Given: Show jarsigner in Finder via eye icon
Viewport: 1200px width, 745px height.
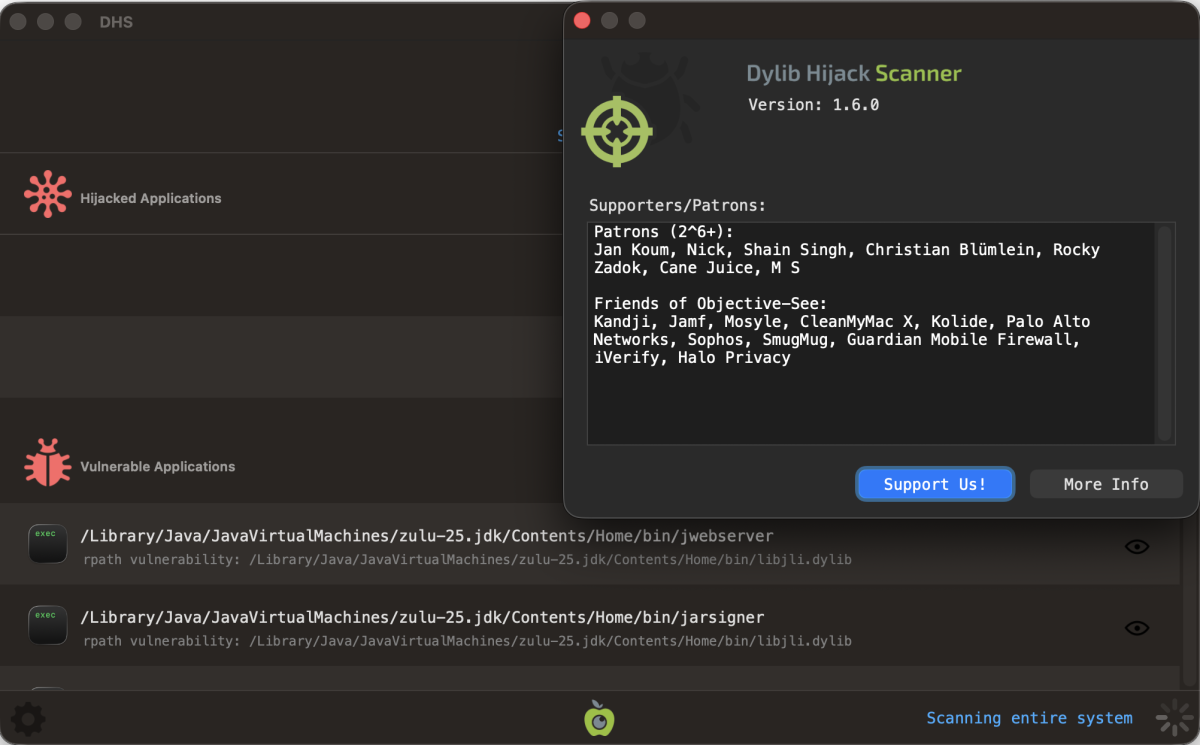Looking at the screenshot, I should coord(1137,628).
